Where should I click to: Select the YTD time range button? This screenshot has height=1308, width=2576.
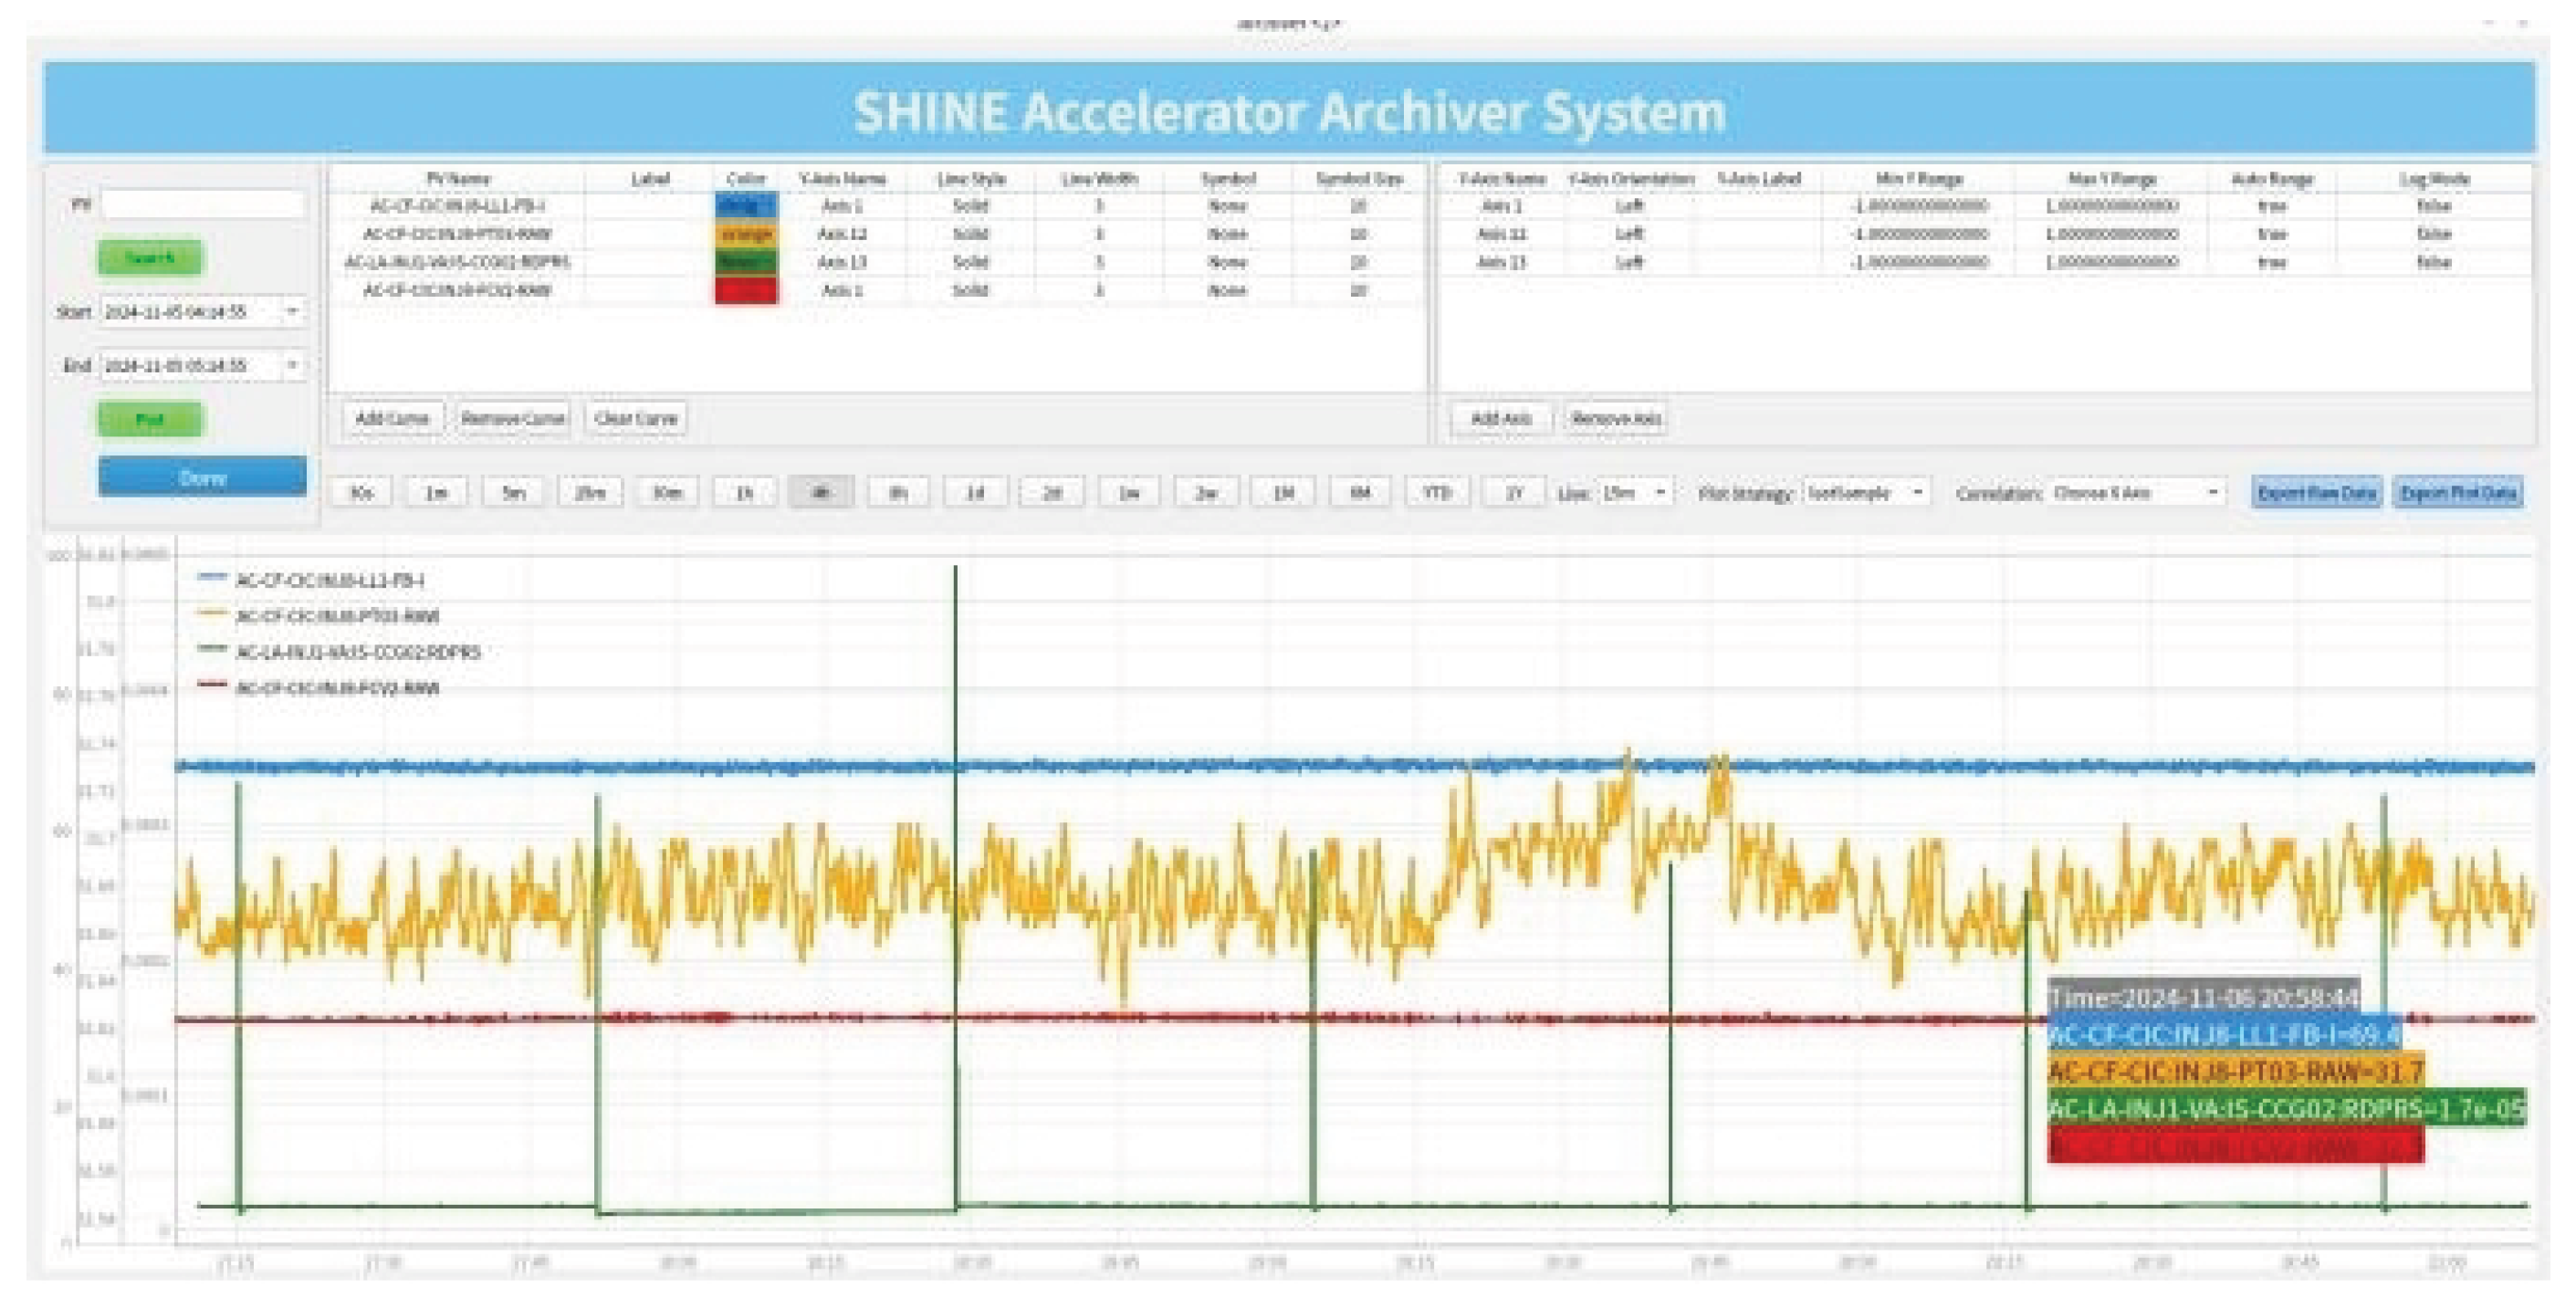click(1436, 493)
